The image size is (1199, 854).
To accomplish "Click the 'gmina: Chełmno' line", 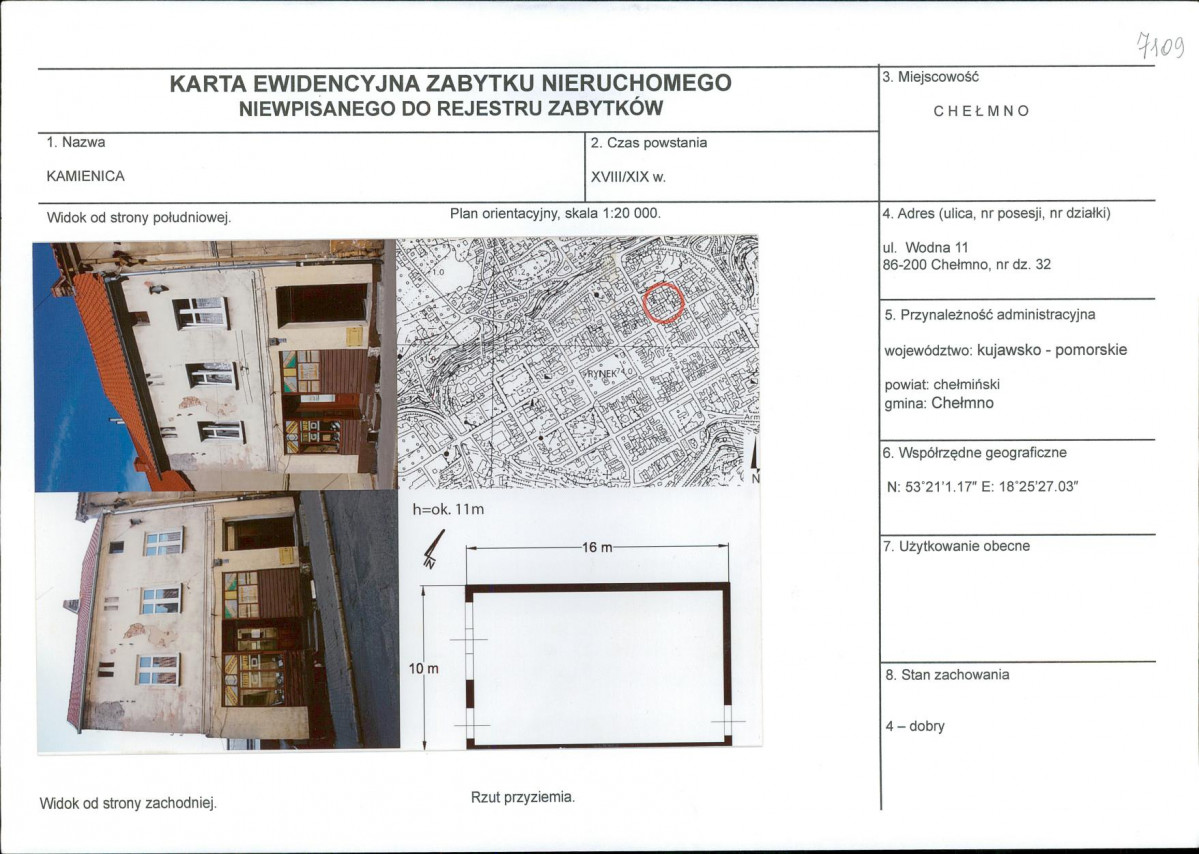I will pyautogui.click(x=939, y=403).
